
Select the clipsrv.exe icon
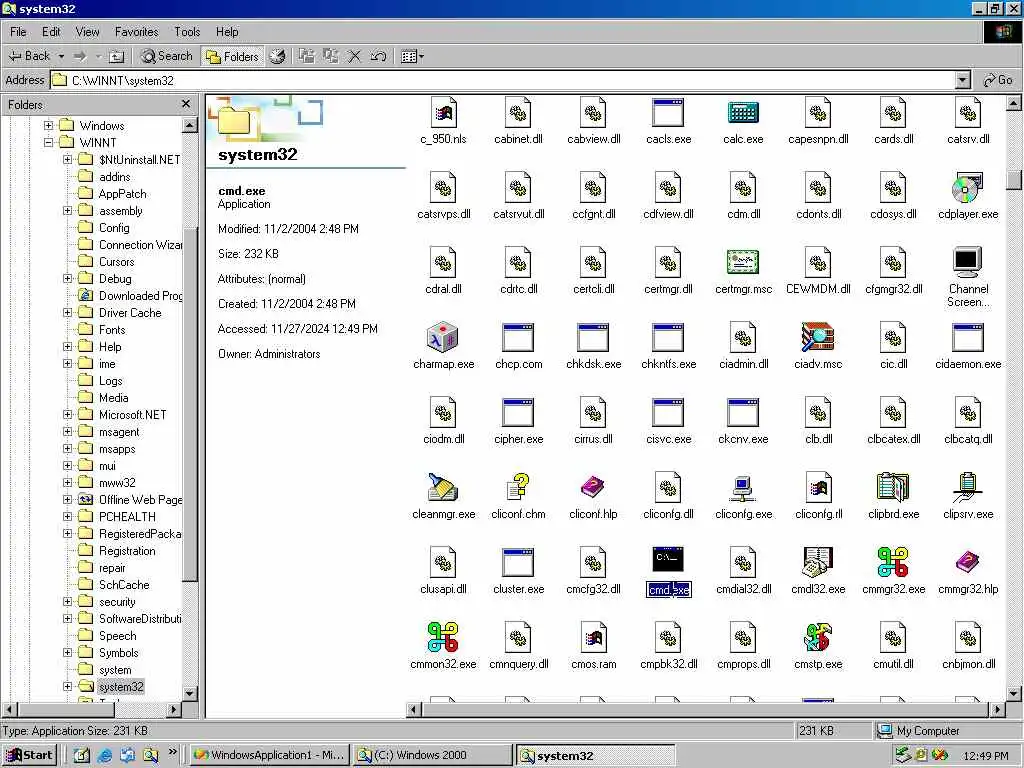click(x=968, y=487)
